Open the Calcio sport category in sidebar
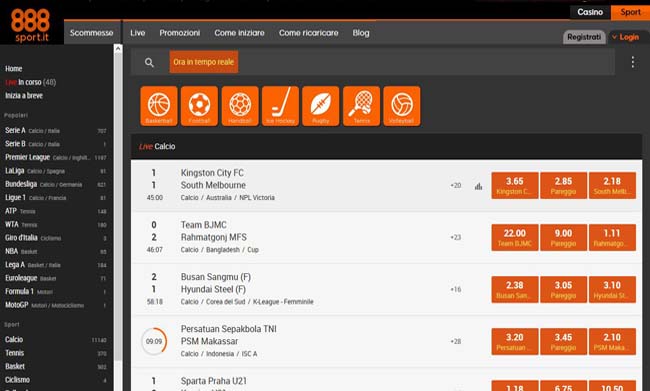 (x=56, y=340)
